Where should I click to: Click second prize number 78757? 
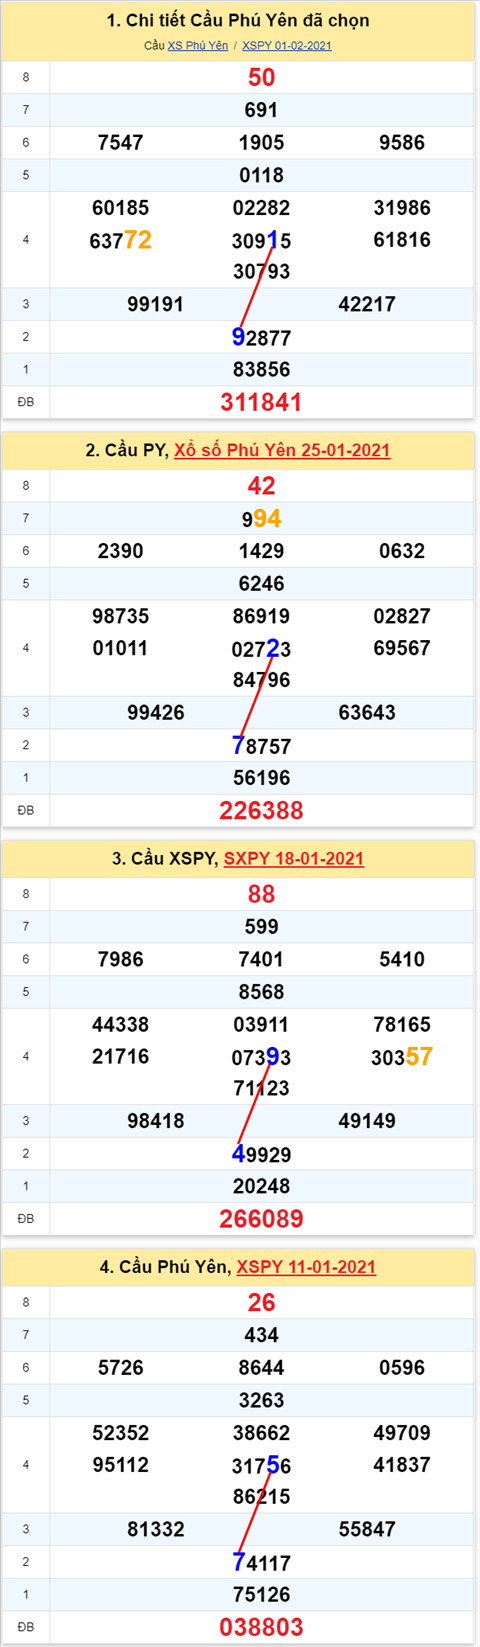(x=261, y=746)
